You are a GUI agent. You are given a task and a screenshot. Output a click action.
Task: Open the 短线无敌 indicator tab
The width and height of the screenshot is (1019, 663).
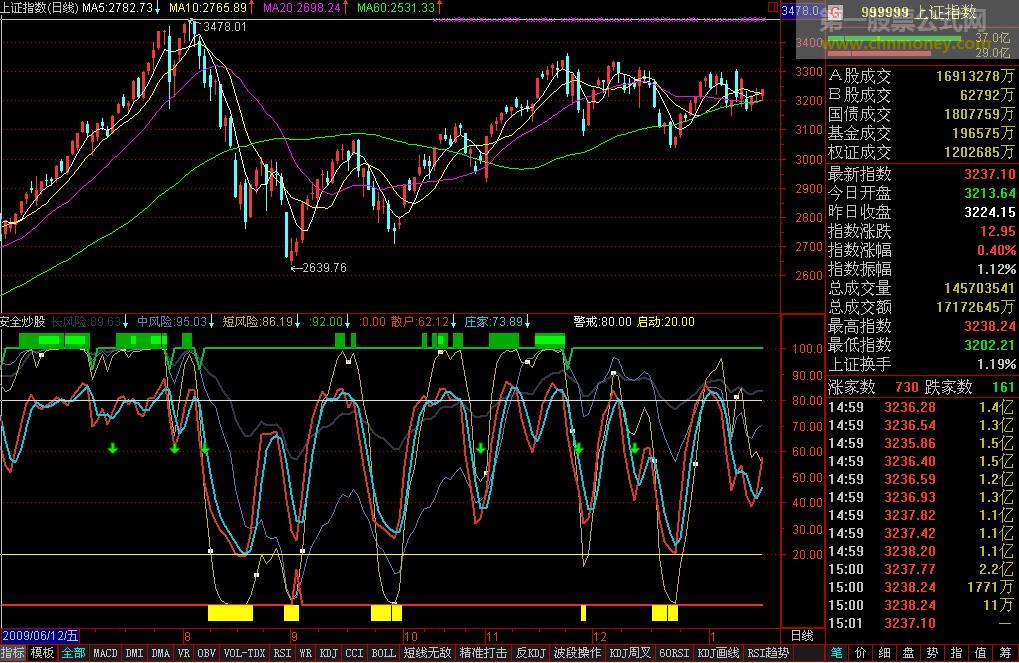(x=427, y=653)
